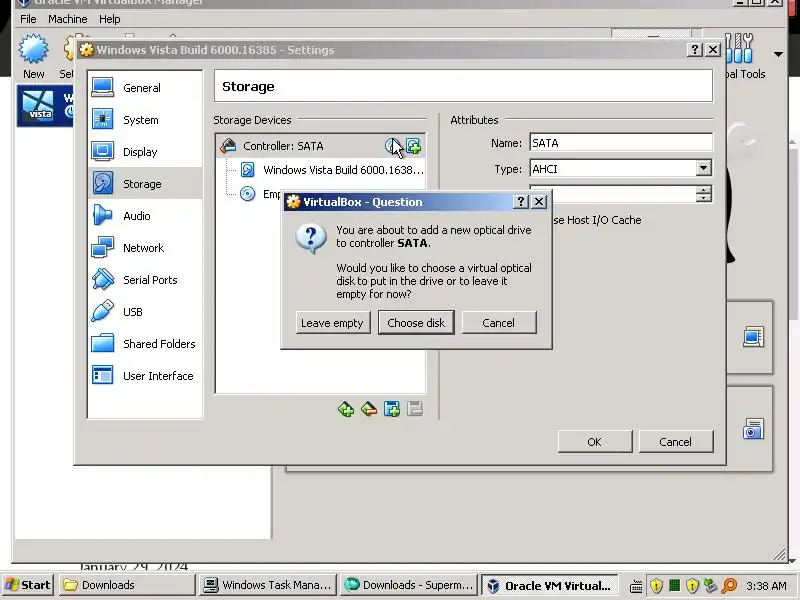Select Windows Vista VM in Manager list
Viewport: 800px width, 600px height.
coord(45,106)
